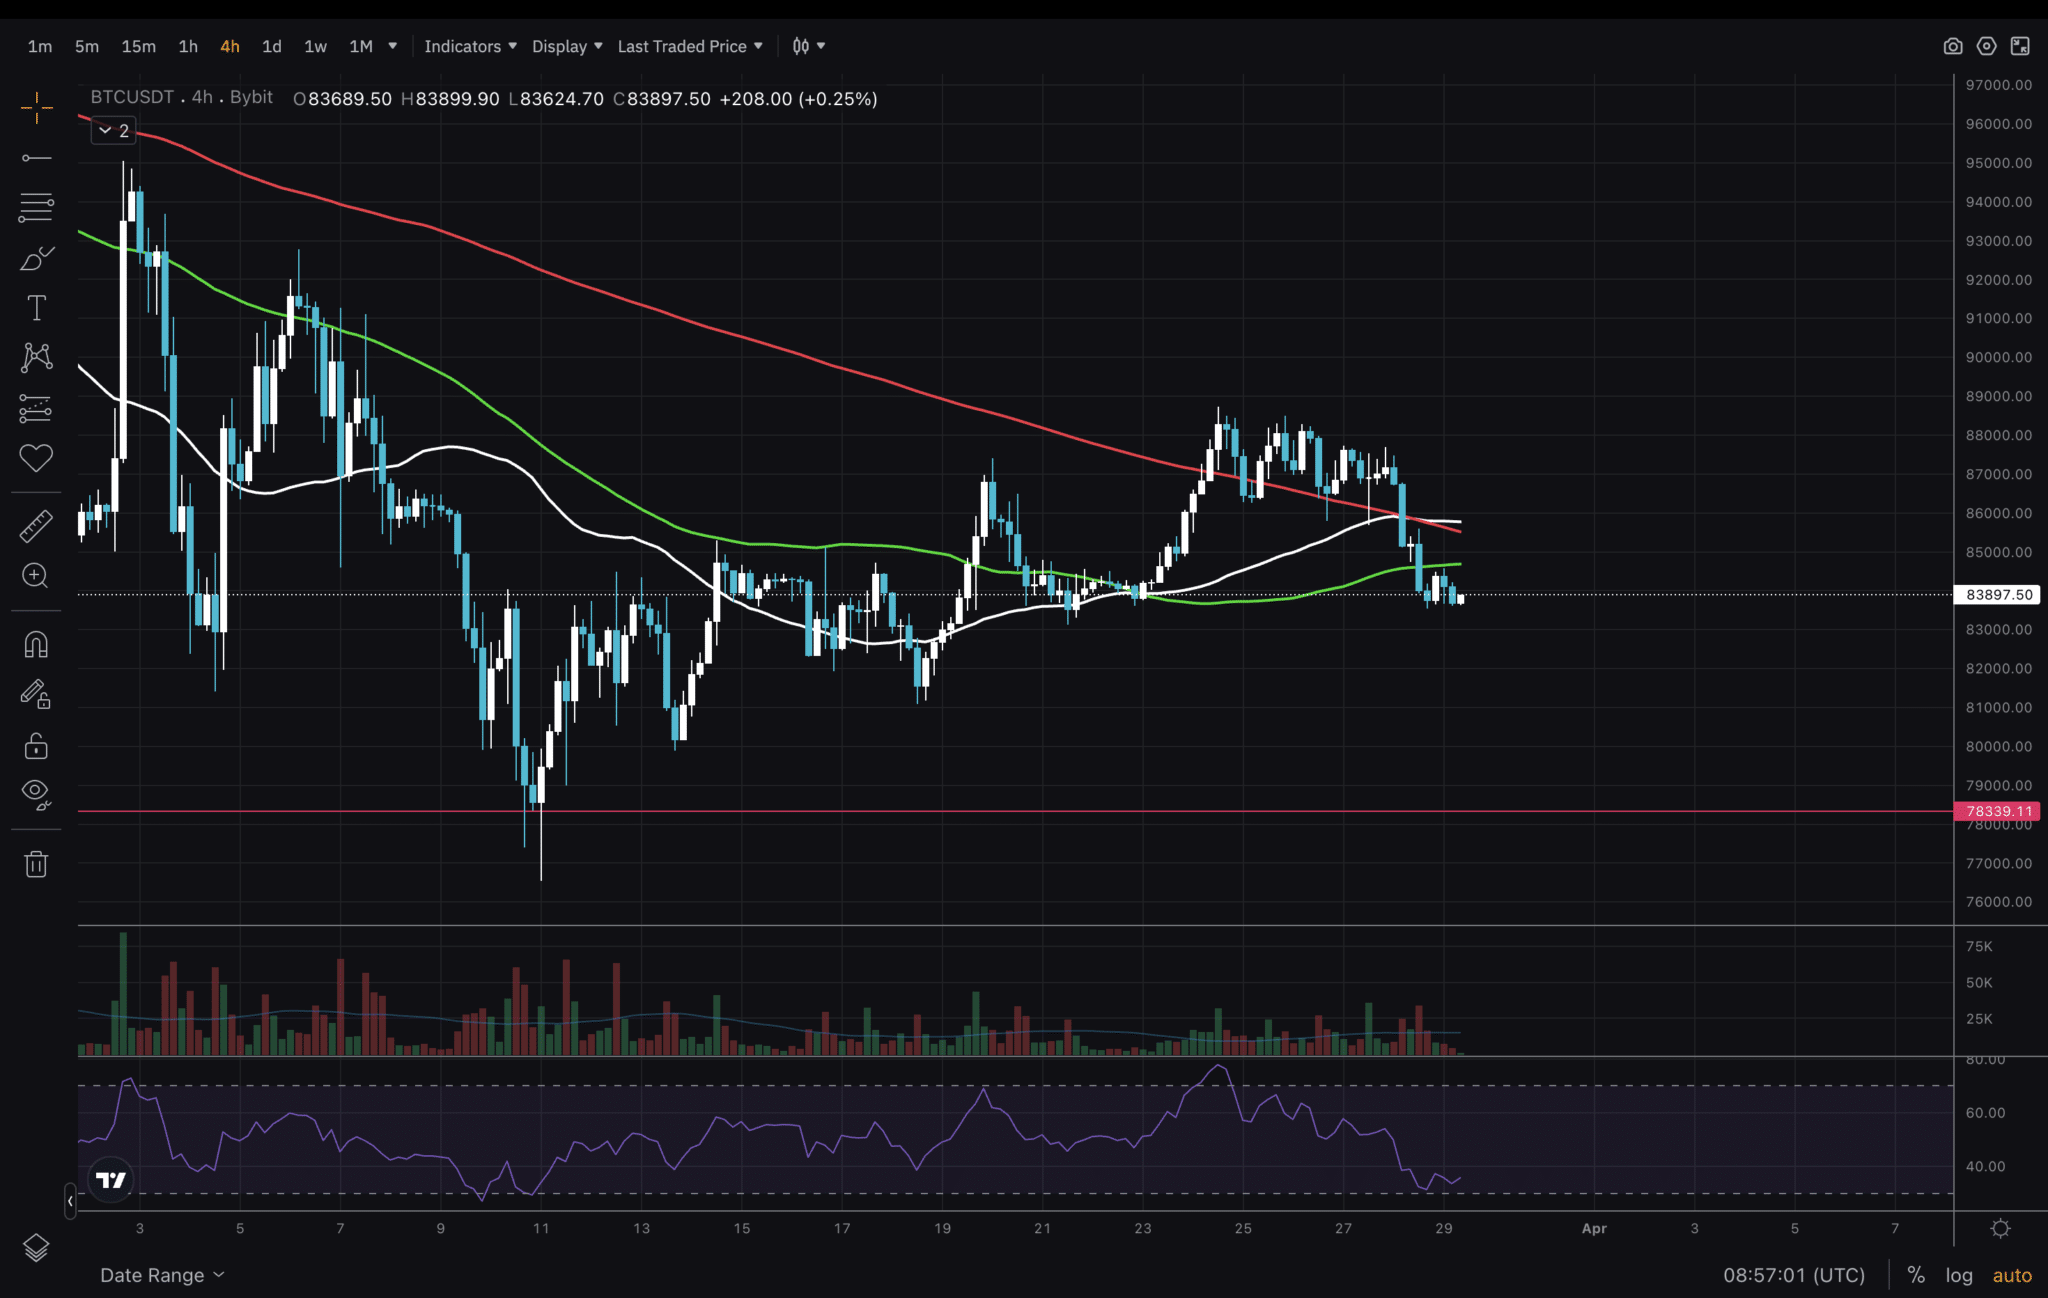Click the trash can to remove drawings
This screenshot has height=1298, width=2048.
point(36,864)
